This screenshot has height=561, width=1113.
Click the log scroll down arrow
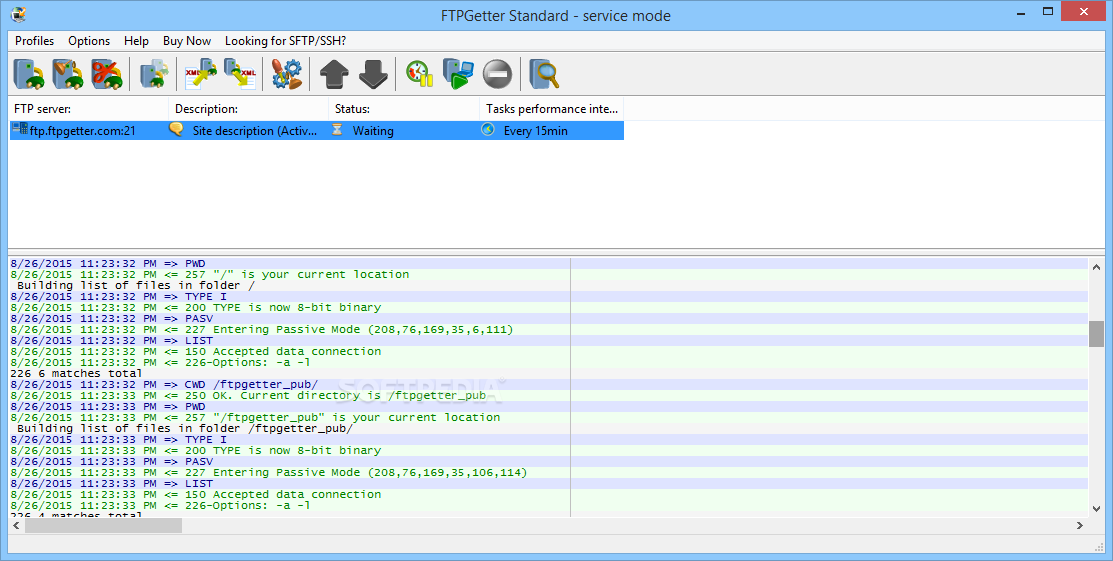point(1096,508)
